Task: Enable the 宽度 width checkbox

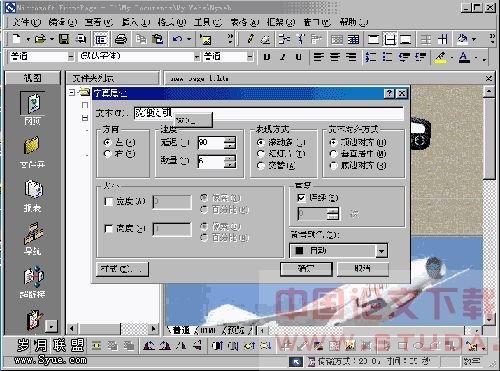Action: (108, 201)
